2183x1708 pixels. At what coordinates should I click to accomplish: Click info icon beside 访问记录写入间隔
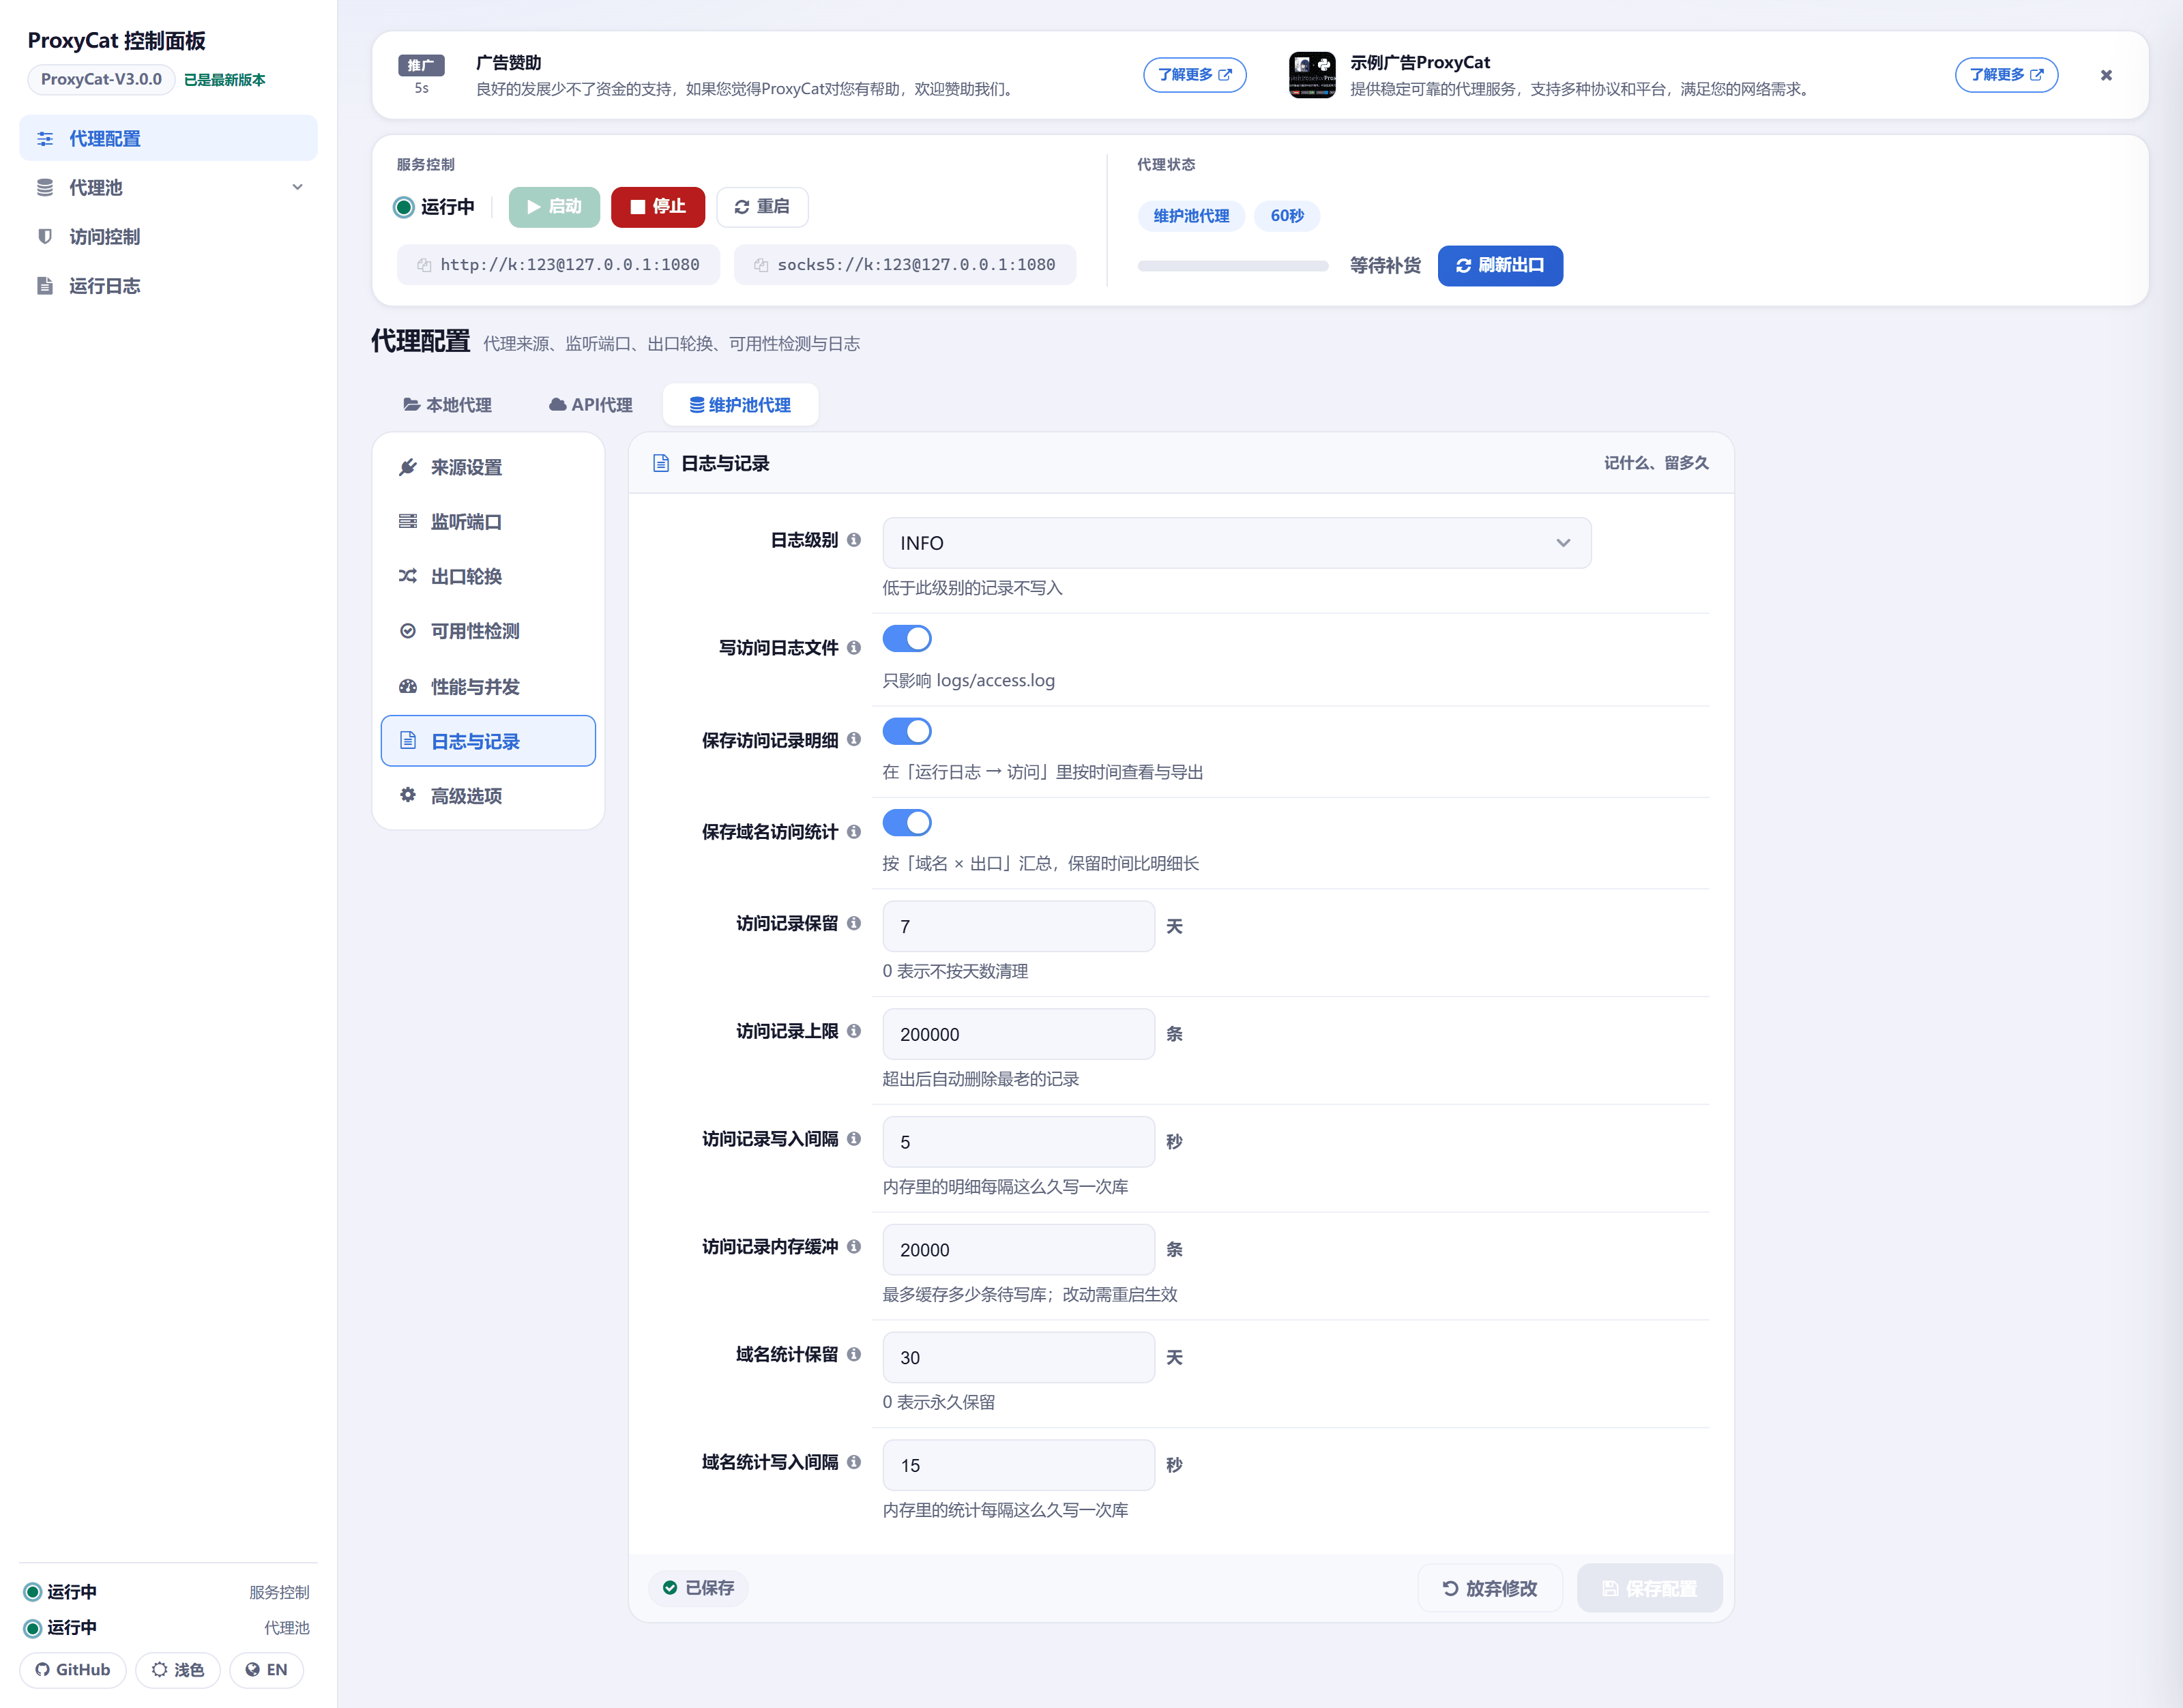point(854,1139)
